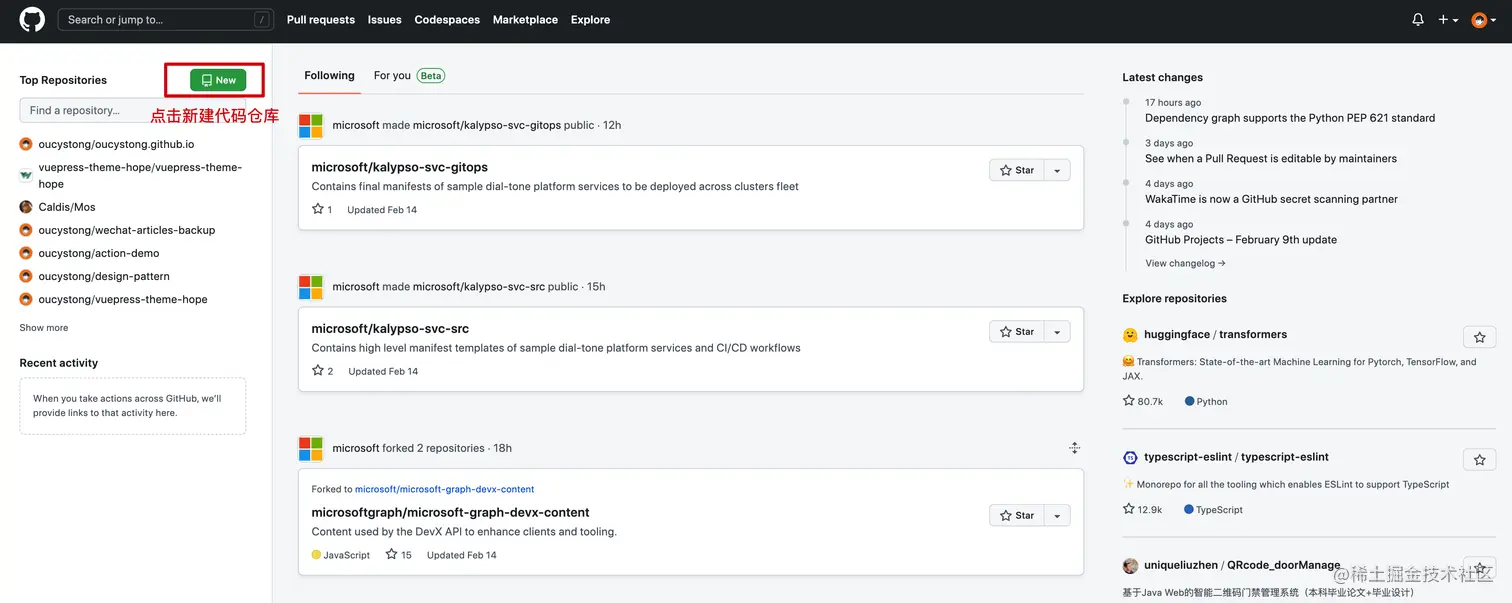The width and height of the screenshot is (1512, 603).
Task: Open the plus create-new menu
Action: click(x=1448, y=19)
